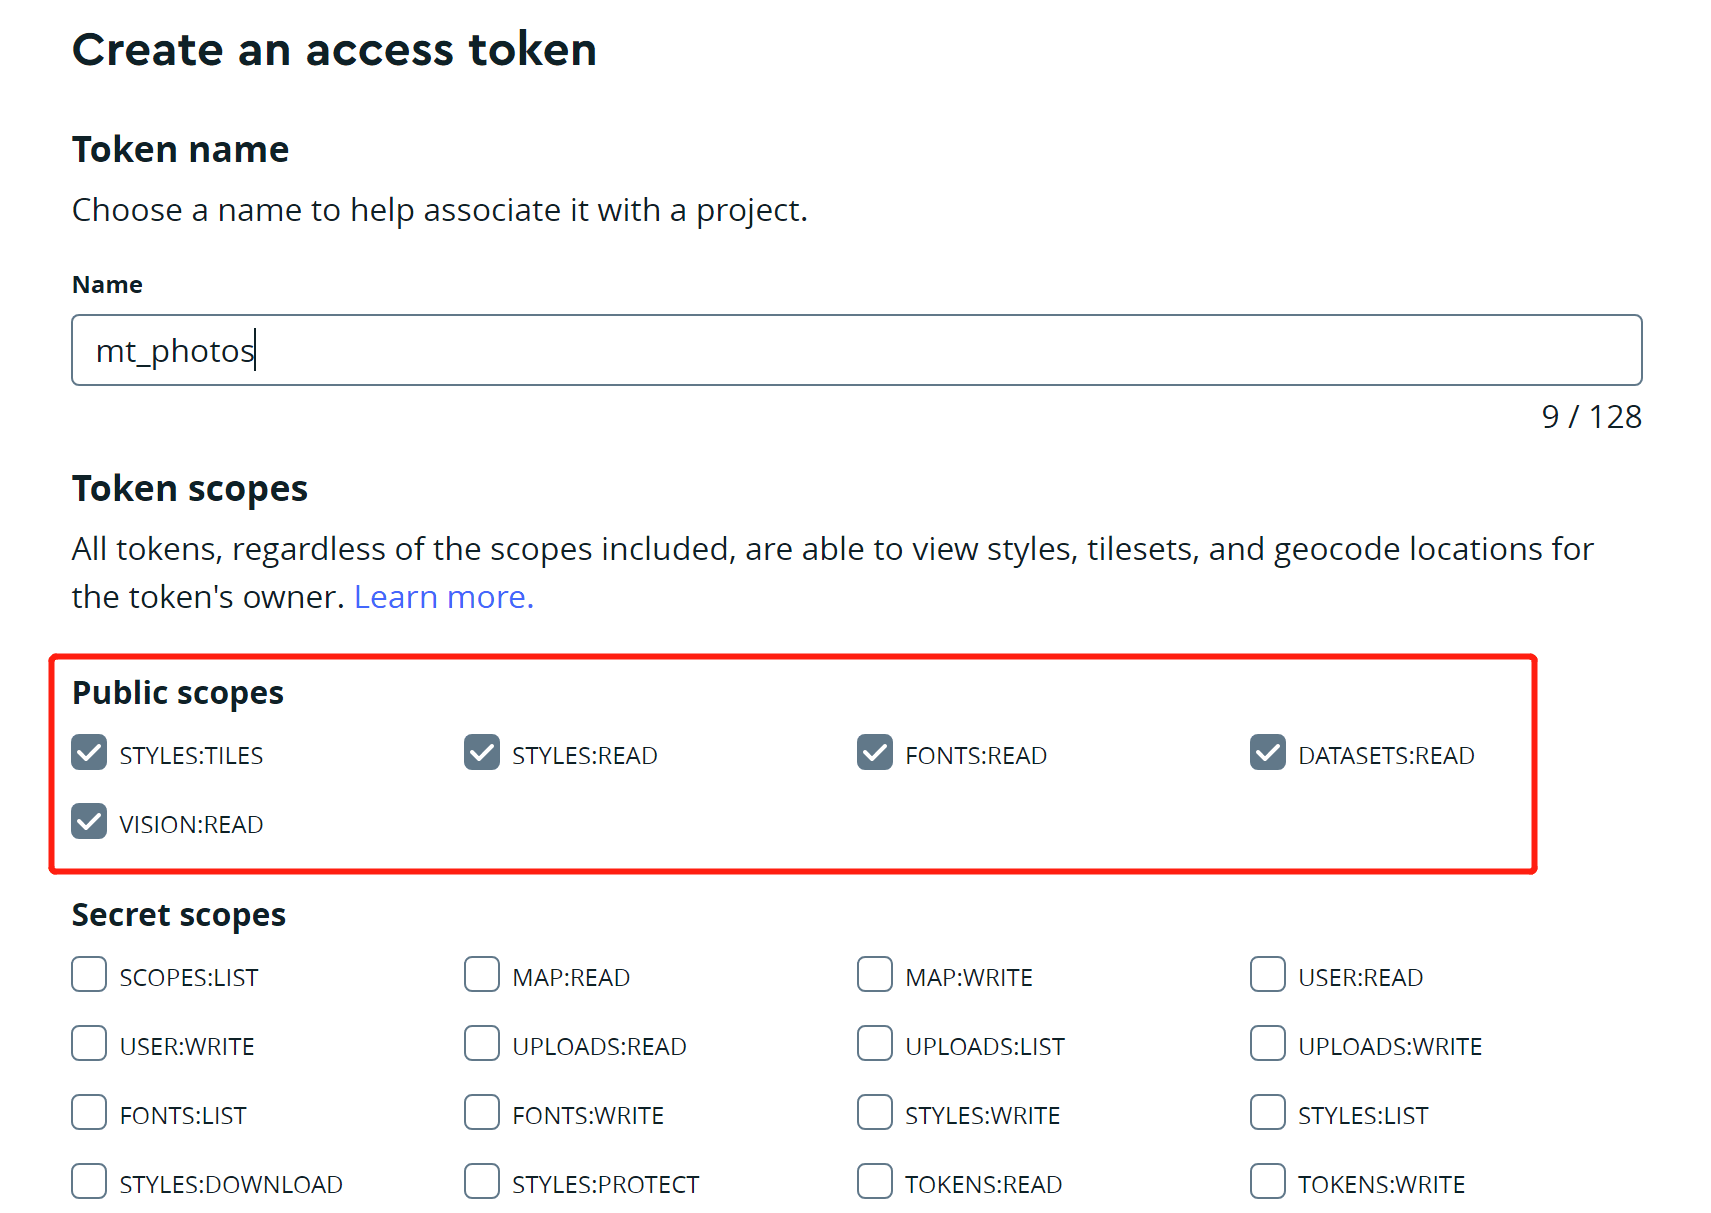
Task: Enable the SCOPES:LIST secret scope
Action: tap(89, 974)
